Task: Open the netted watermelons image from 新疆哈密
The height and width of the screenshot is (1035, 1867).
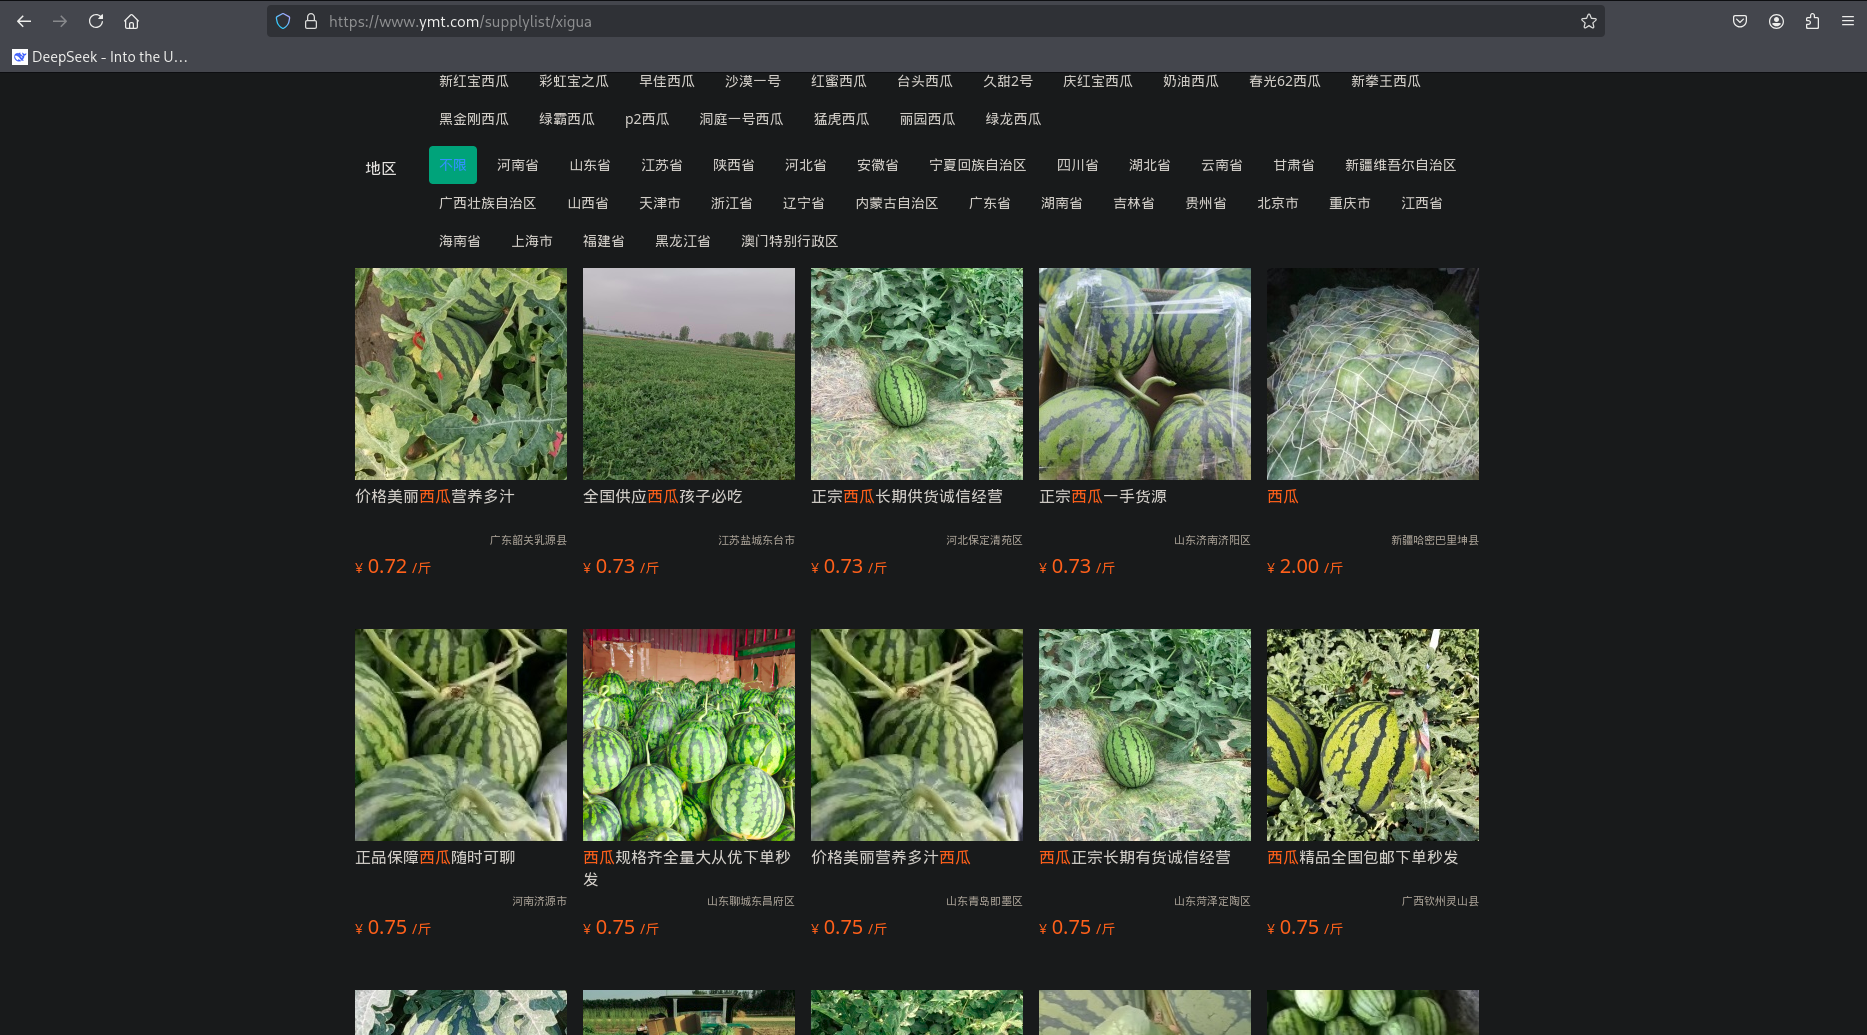Action: click(x=1373, y=374)
